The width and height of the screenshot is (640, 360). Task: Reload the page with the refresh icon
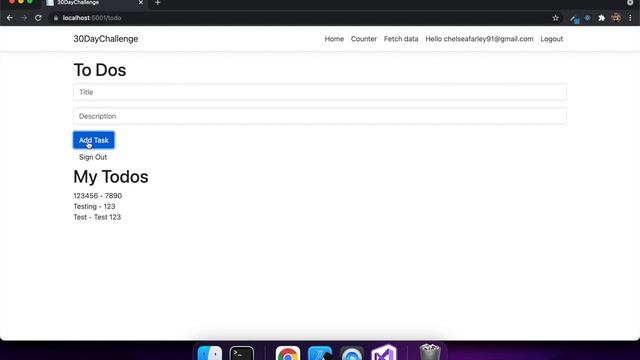(x=38, y=18)
